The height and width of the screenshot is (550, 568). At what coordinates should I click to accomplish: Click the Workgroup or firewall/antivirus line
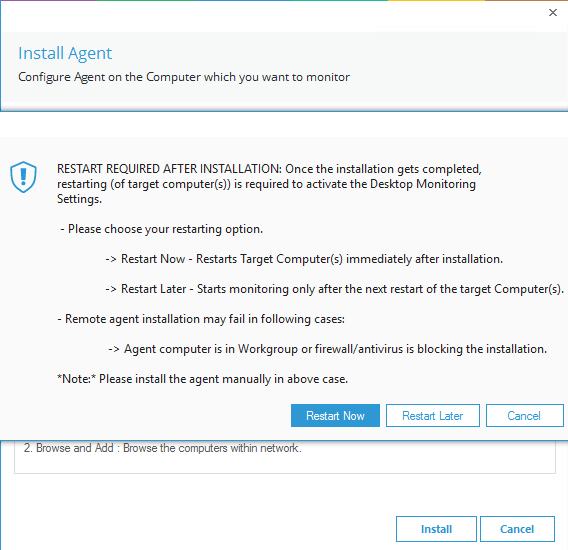[x=328, y=349]
